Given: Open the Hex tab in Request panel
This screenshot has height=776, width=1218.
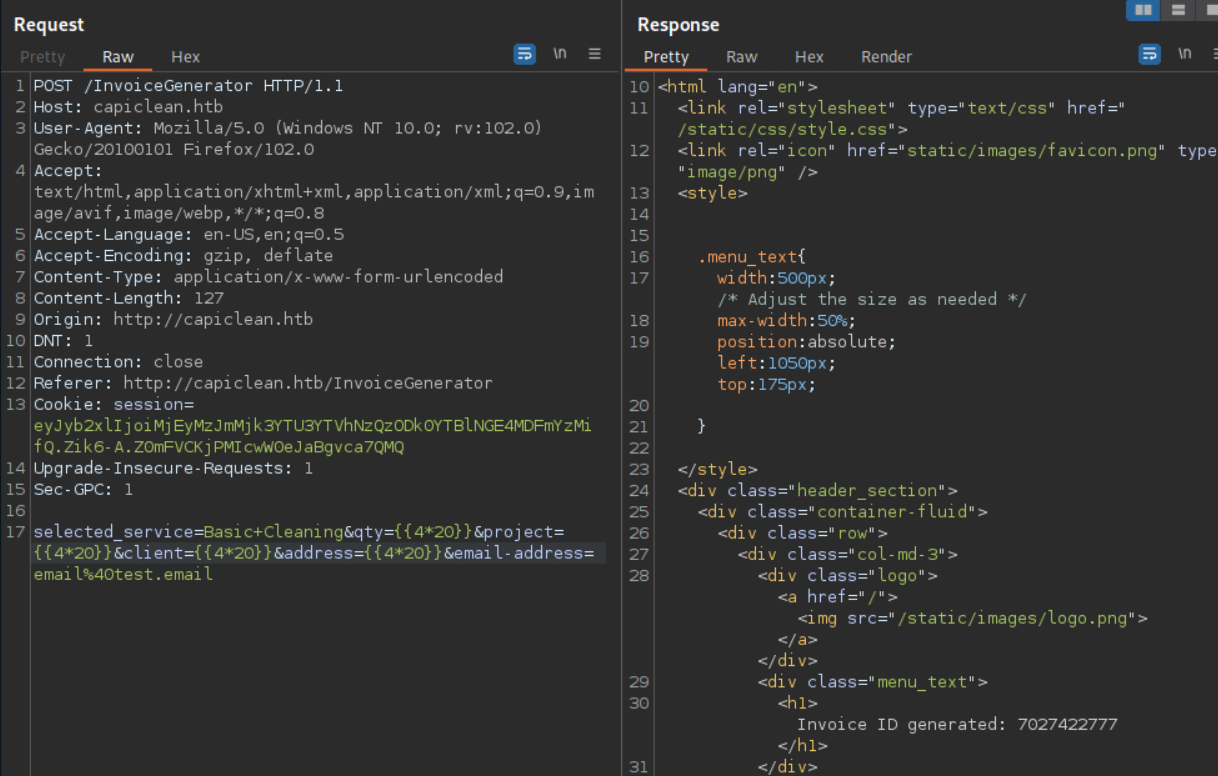Looking at the screenshot, I should [185, 57].
